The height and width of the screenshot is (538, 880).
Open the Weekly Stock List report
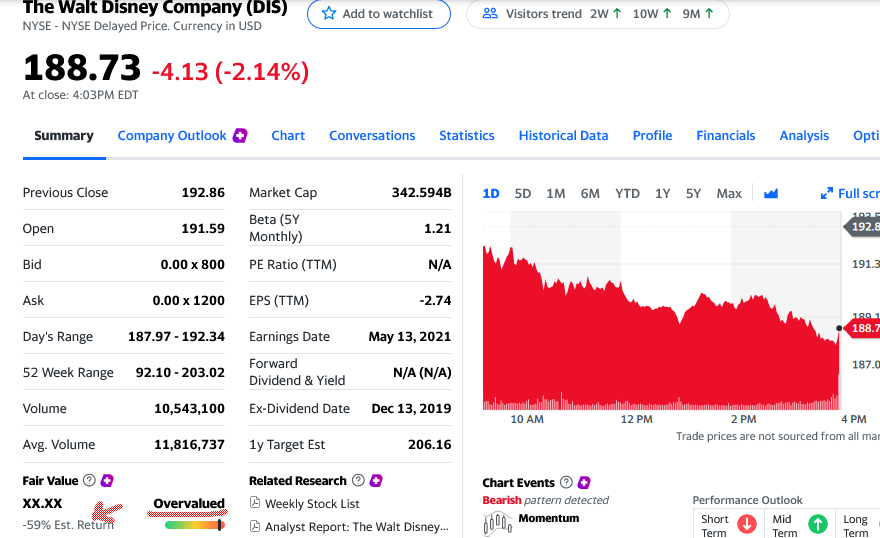click(312, 504)
